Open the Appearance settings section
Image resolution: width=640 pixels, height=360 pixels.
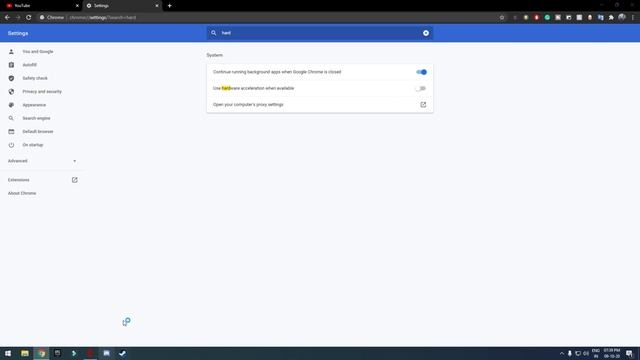[34, 105]
